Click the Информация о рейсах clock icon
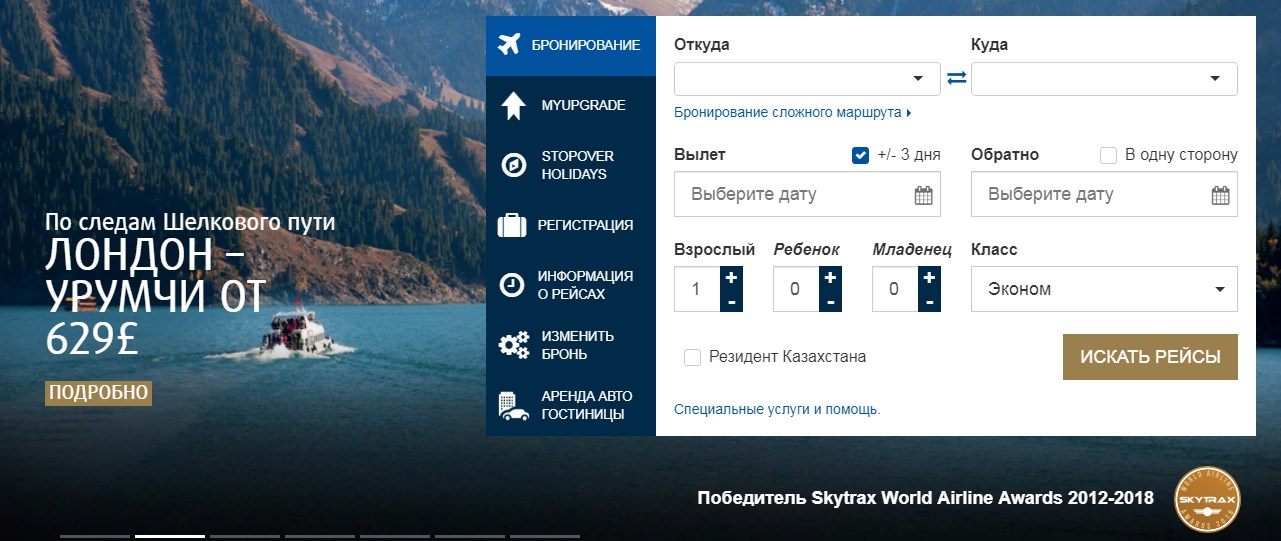Viewport: 1281px width, 541px height. pos(512,285)
